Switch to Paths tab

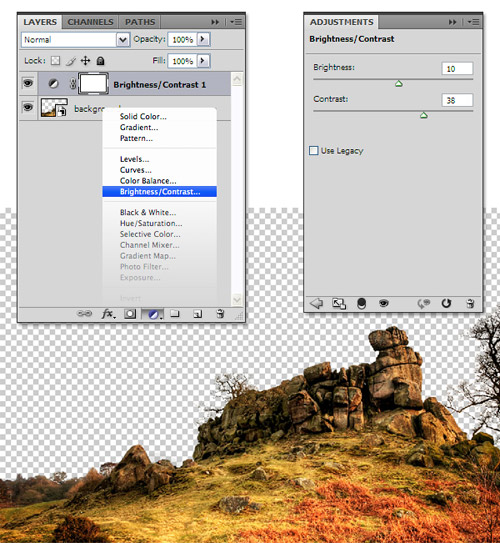point(140,22)
